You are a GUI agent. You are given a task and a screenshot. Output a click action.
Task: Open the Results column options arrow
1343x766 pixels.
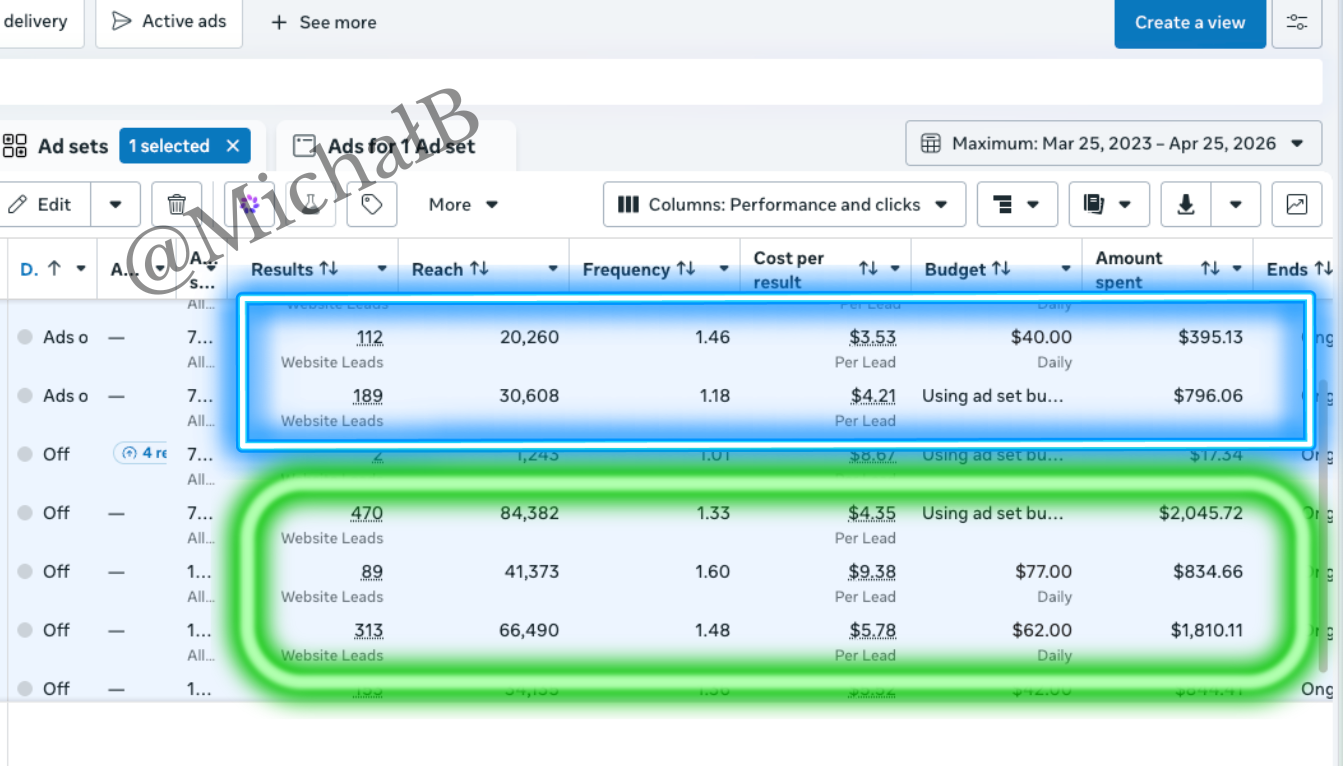[x=382, y=269]
